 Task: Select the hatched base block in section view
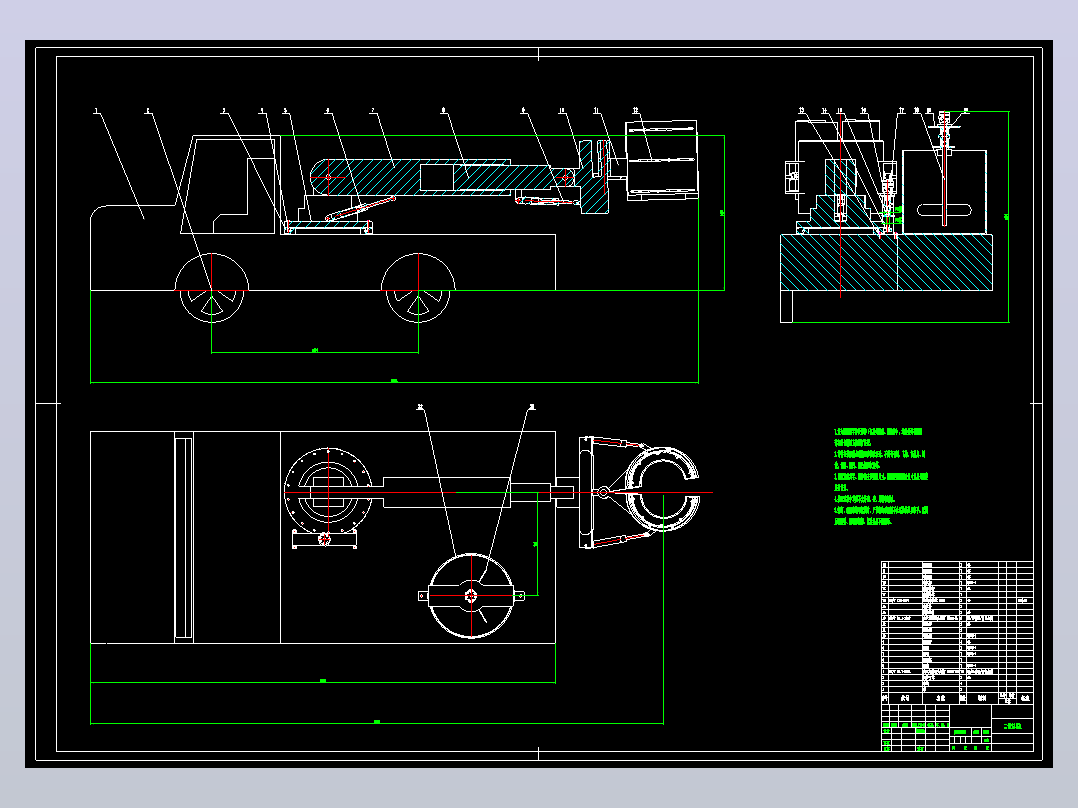(886, 262)
